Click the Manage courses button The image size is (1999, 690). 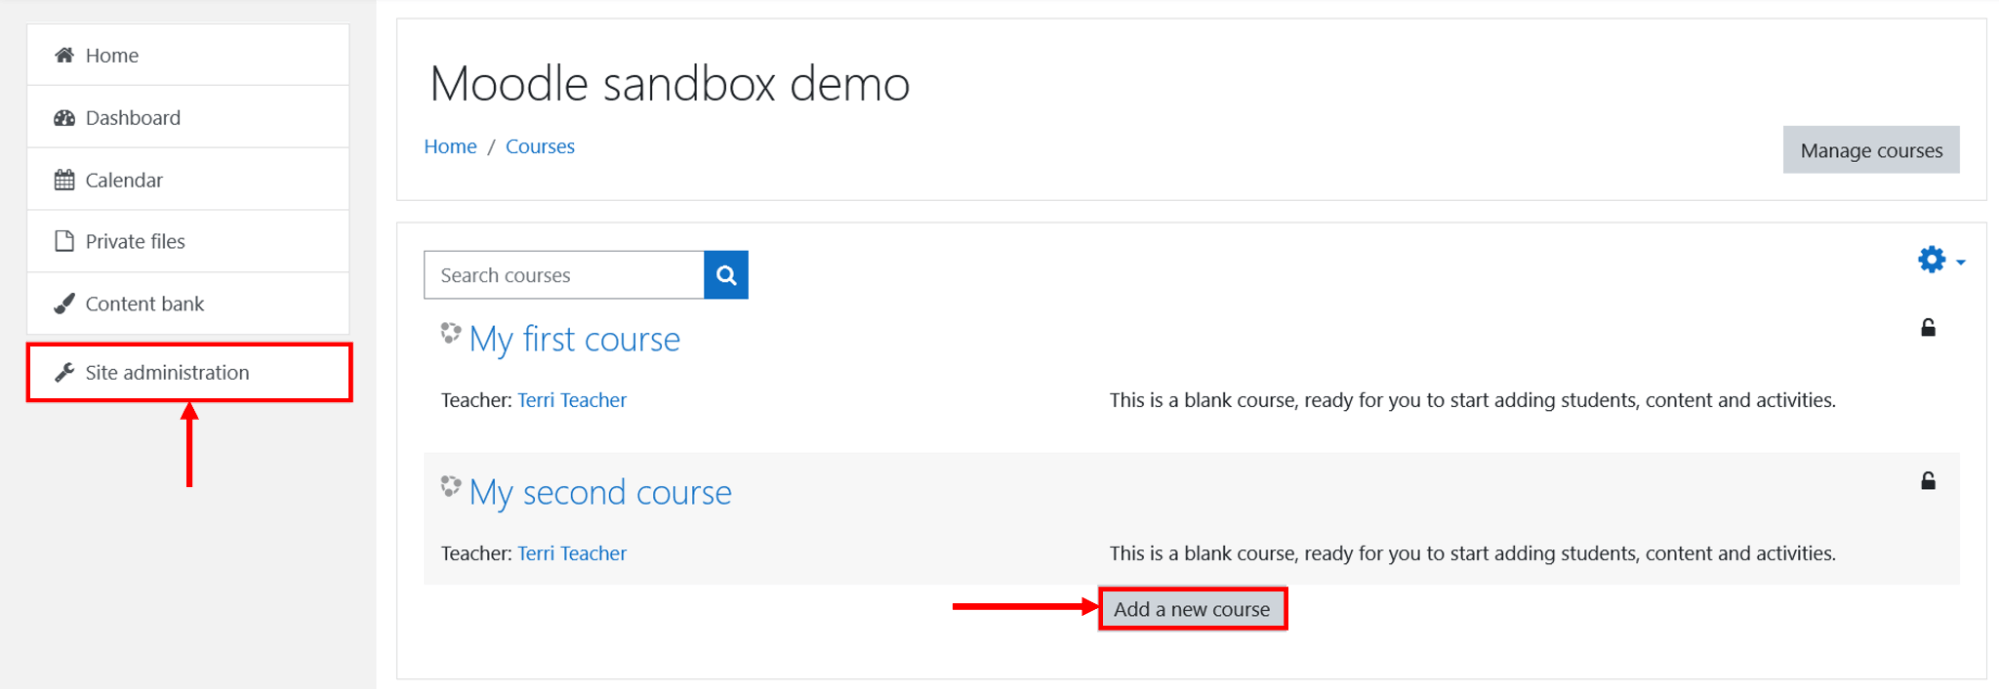click(1871, 150)
